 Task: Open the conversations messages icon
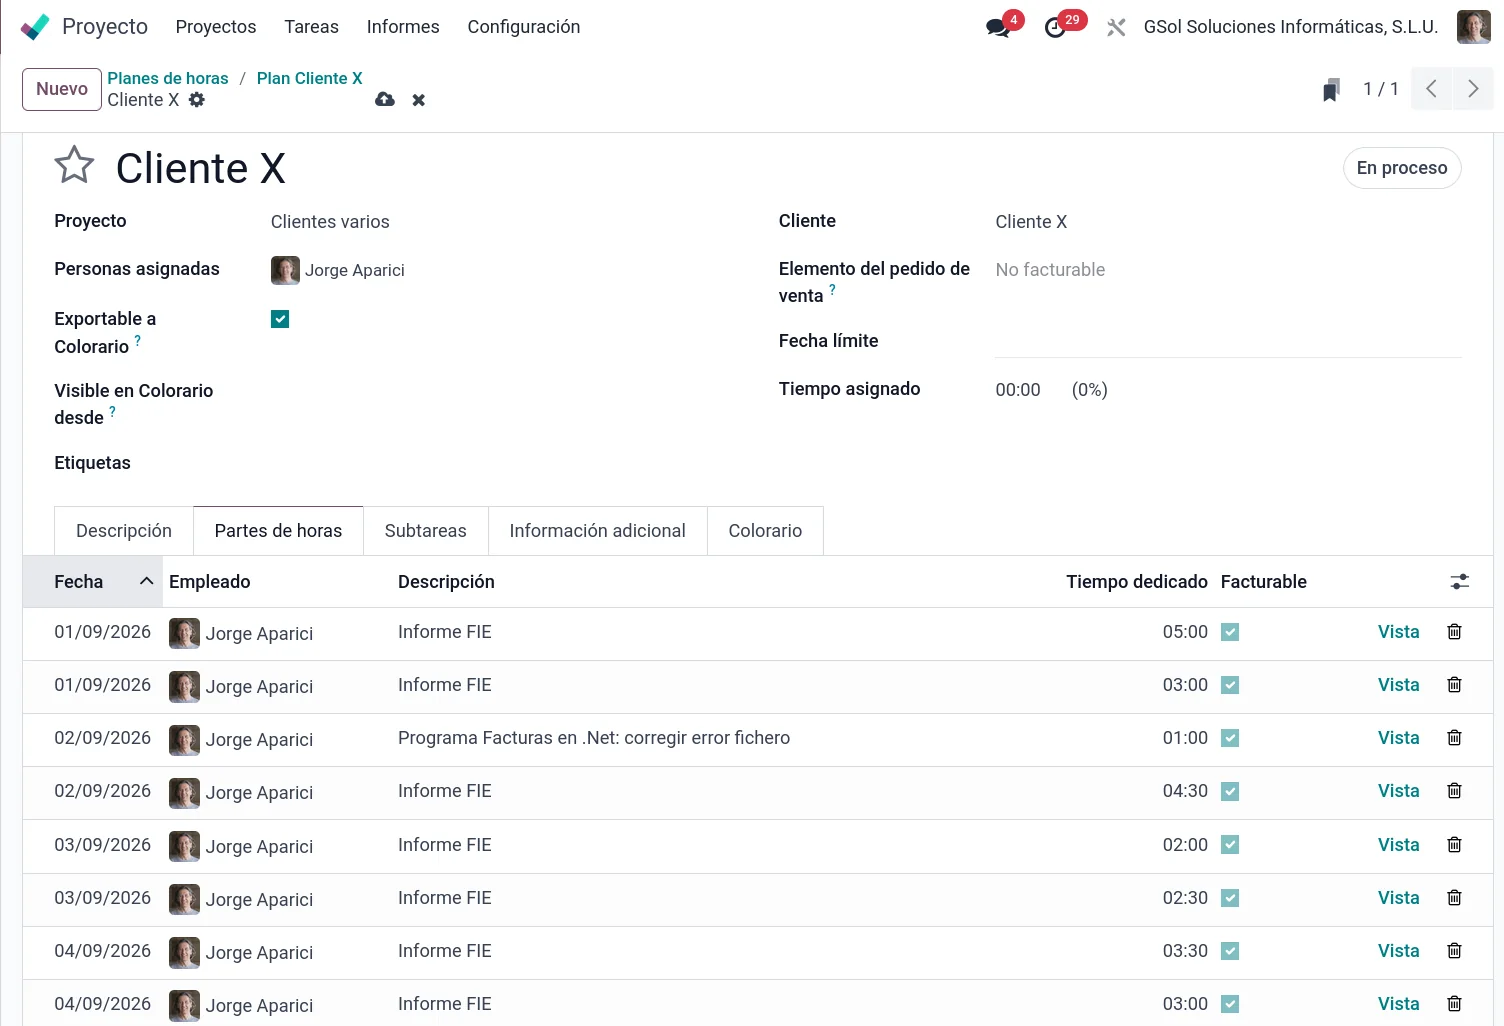pyautogui.click(x=998, y=27)
